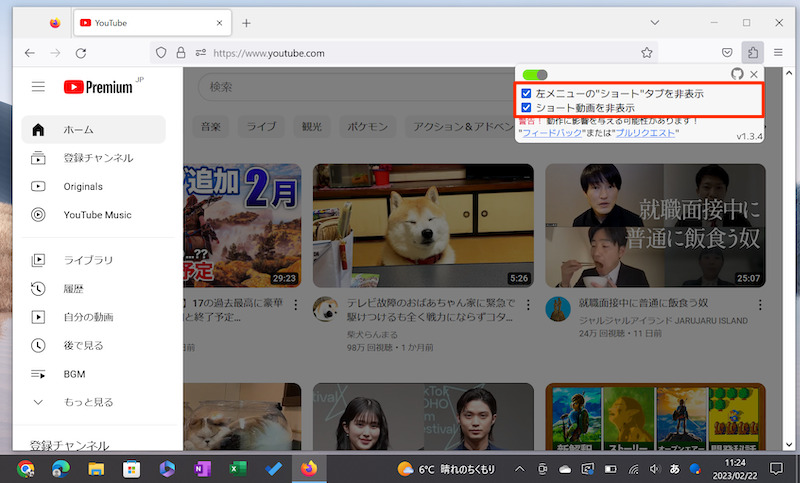Viewport: 800px width, 483px height.
Task: Turn off the green extension enable switch
Action: point(535,74)
